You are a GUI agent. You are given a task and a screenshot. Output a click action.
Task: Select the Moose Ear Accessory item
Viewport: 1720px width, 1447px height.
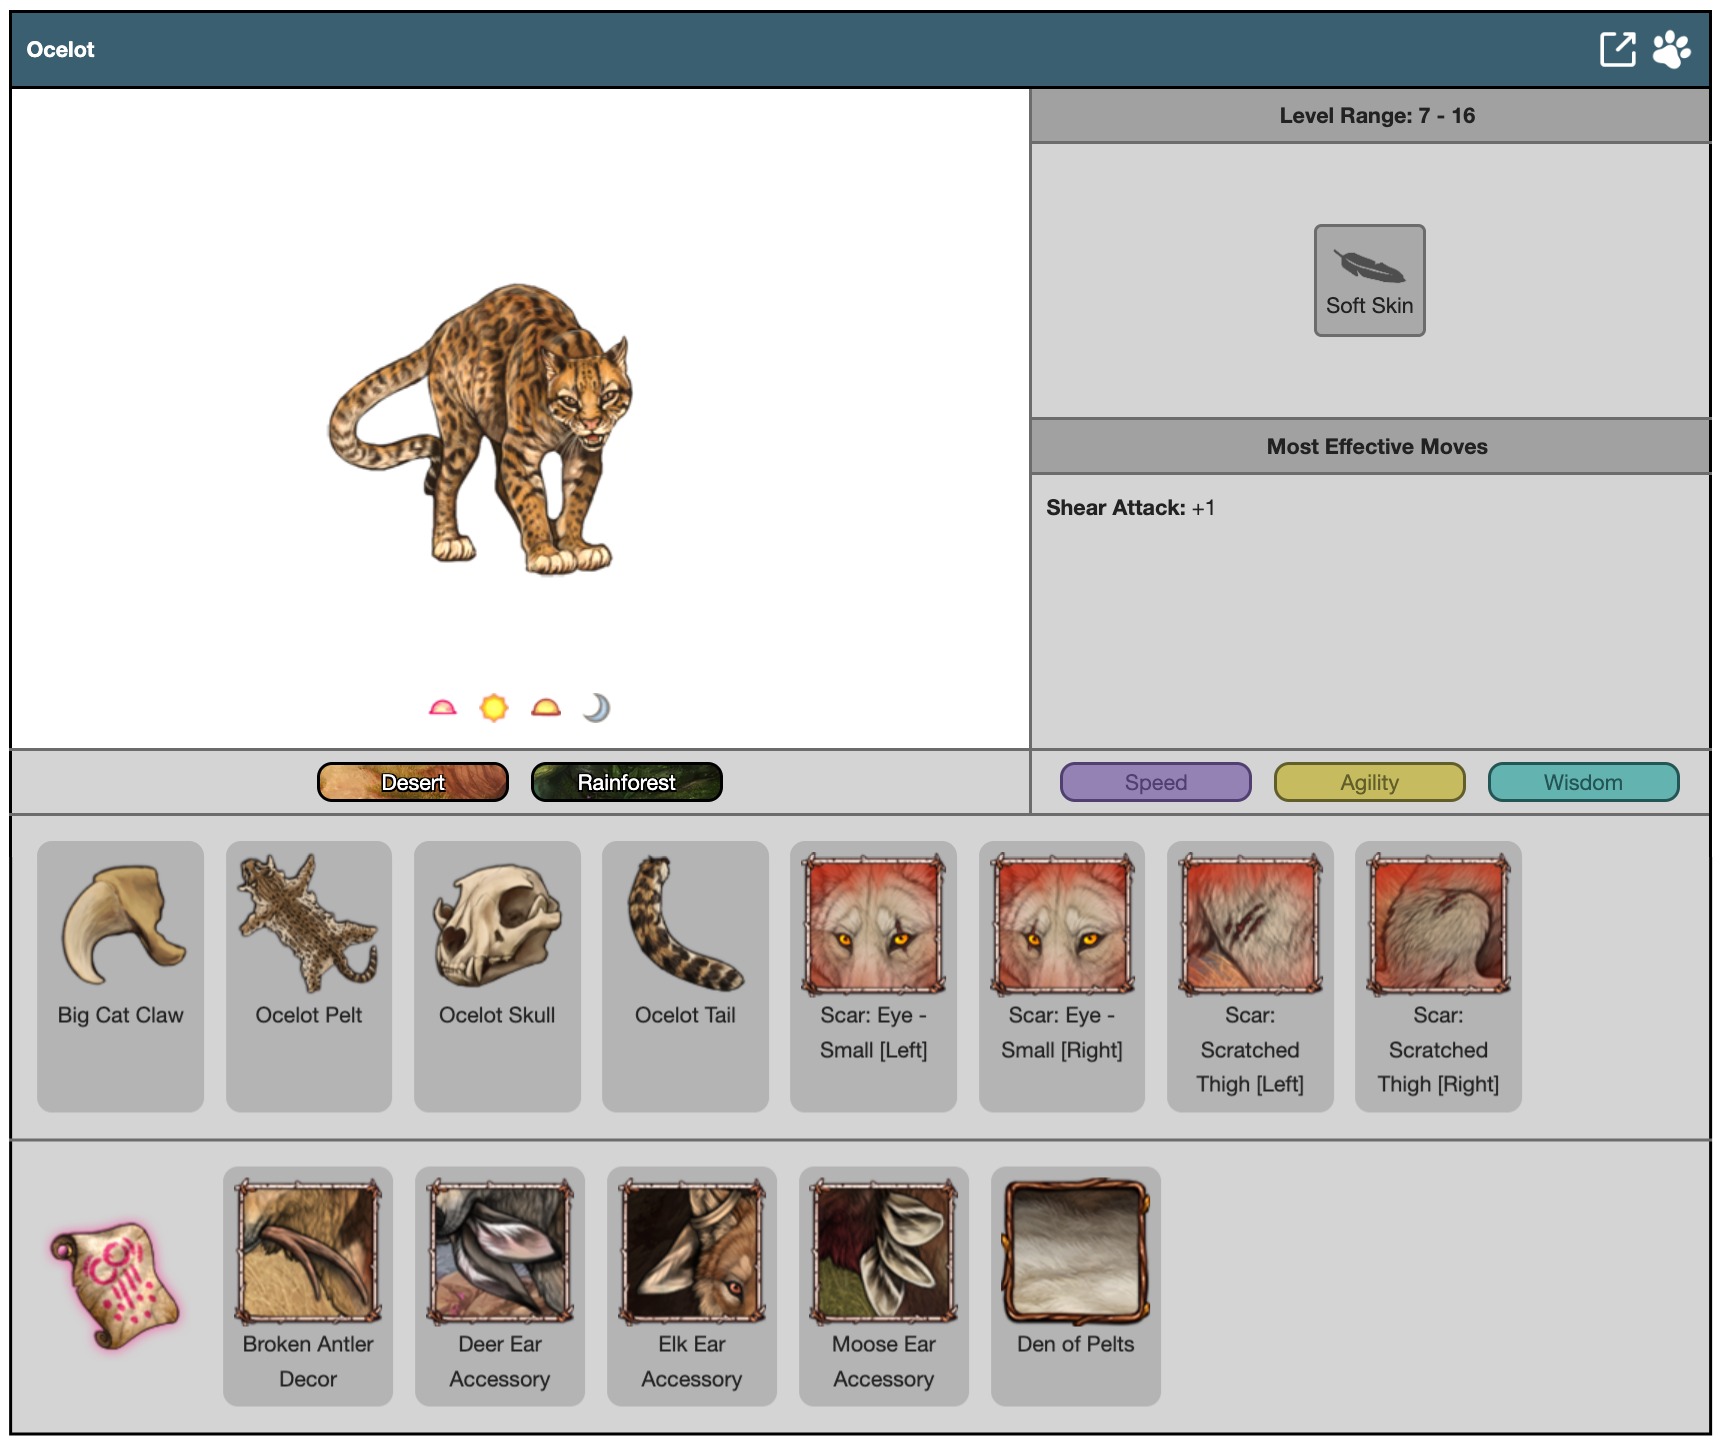click(x=883, y=1285)
